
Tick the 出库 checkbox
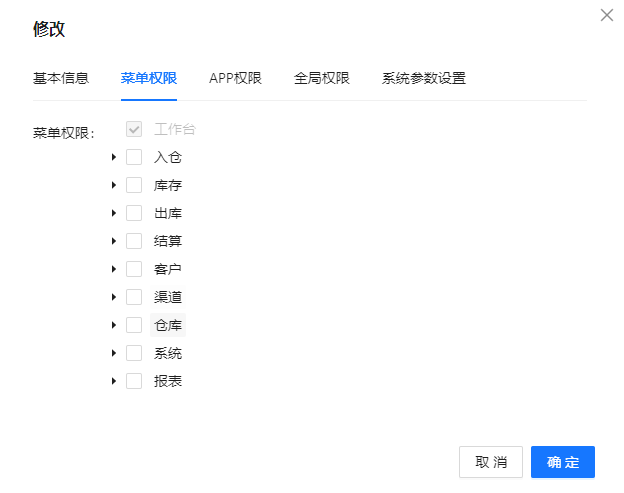[x=134, y=213]
